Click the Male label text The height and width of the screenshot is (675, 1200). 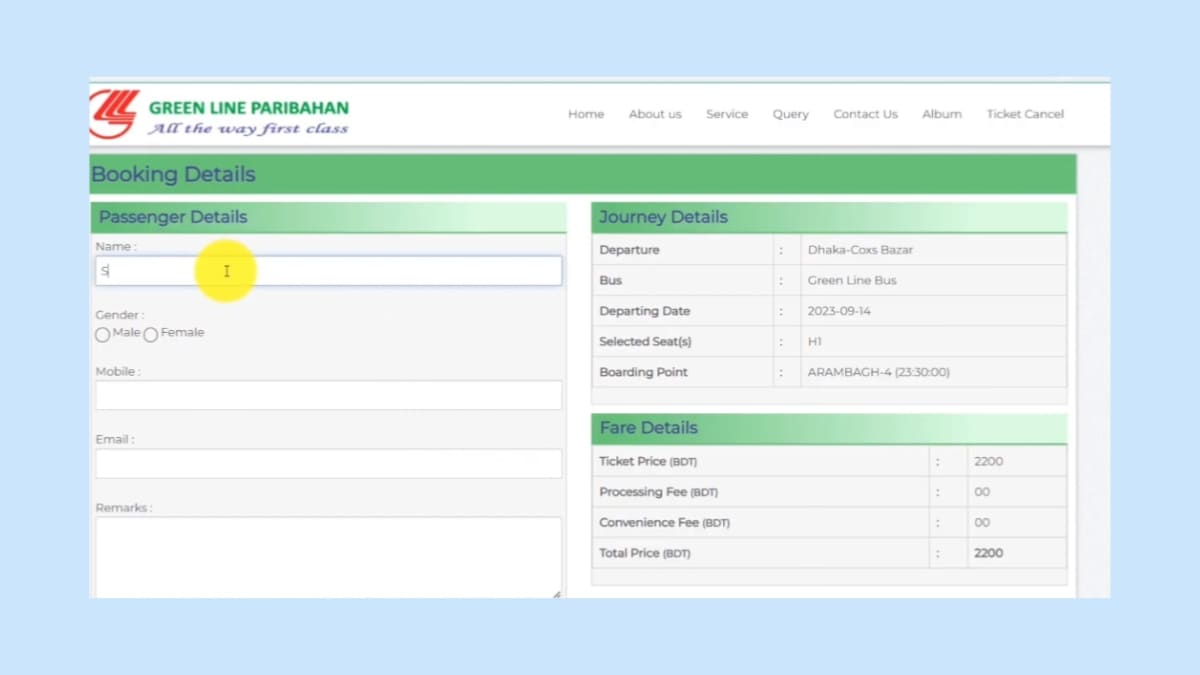point(126,333)
